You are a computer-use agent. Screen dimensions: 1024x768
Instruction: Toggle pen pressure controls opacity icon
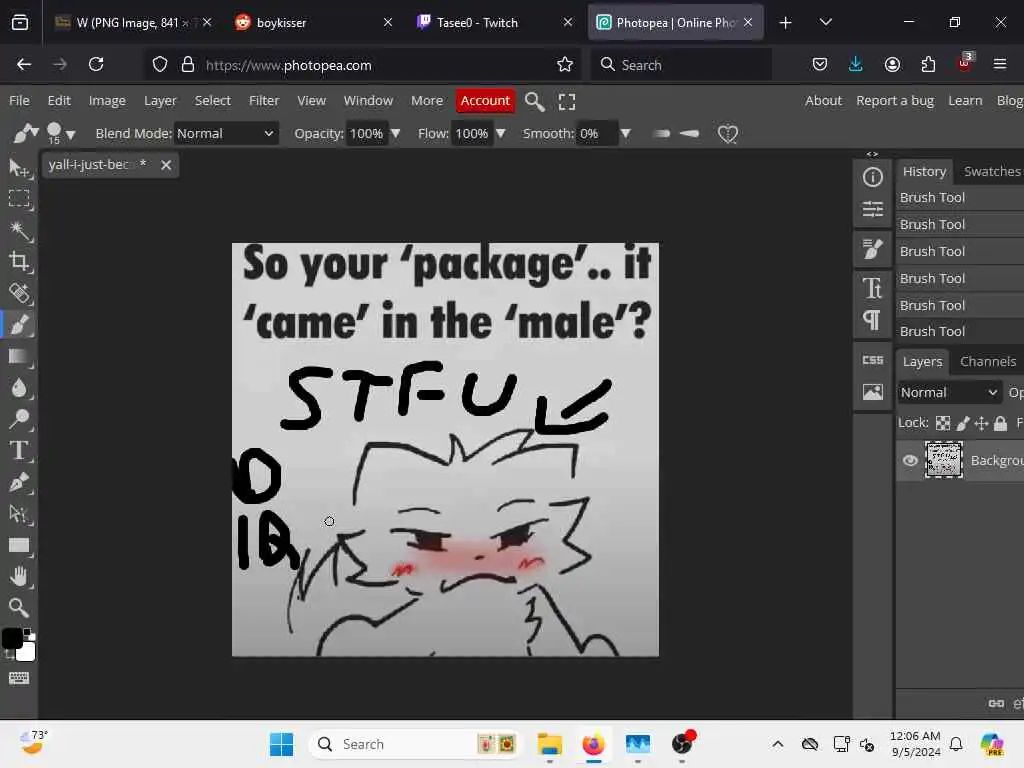[661, 133]
